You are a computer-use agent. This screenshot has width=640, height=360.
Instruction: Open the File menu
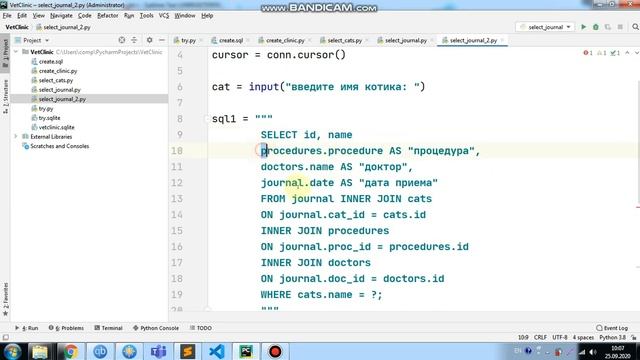coord(7,16)
